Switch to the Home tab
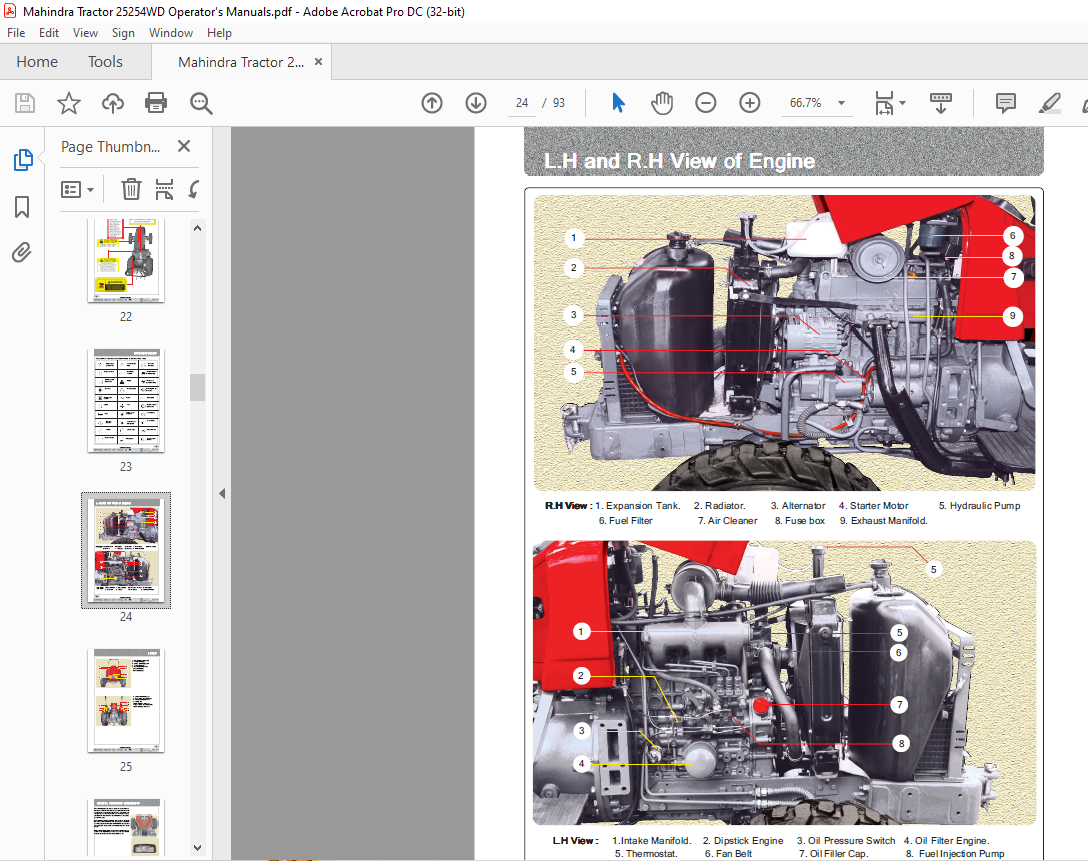 37,62
